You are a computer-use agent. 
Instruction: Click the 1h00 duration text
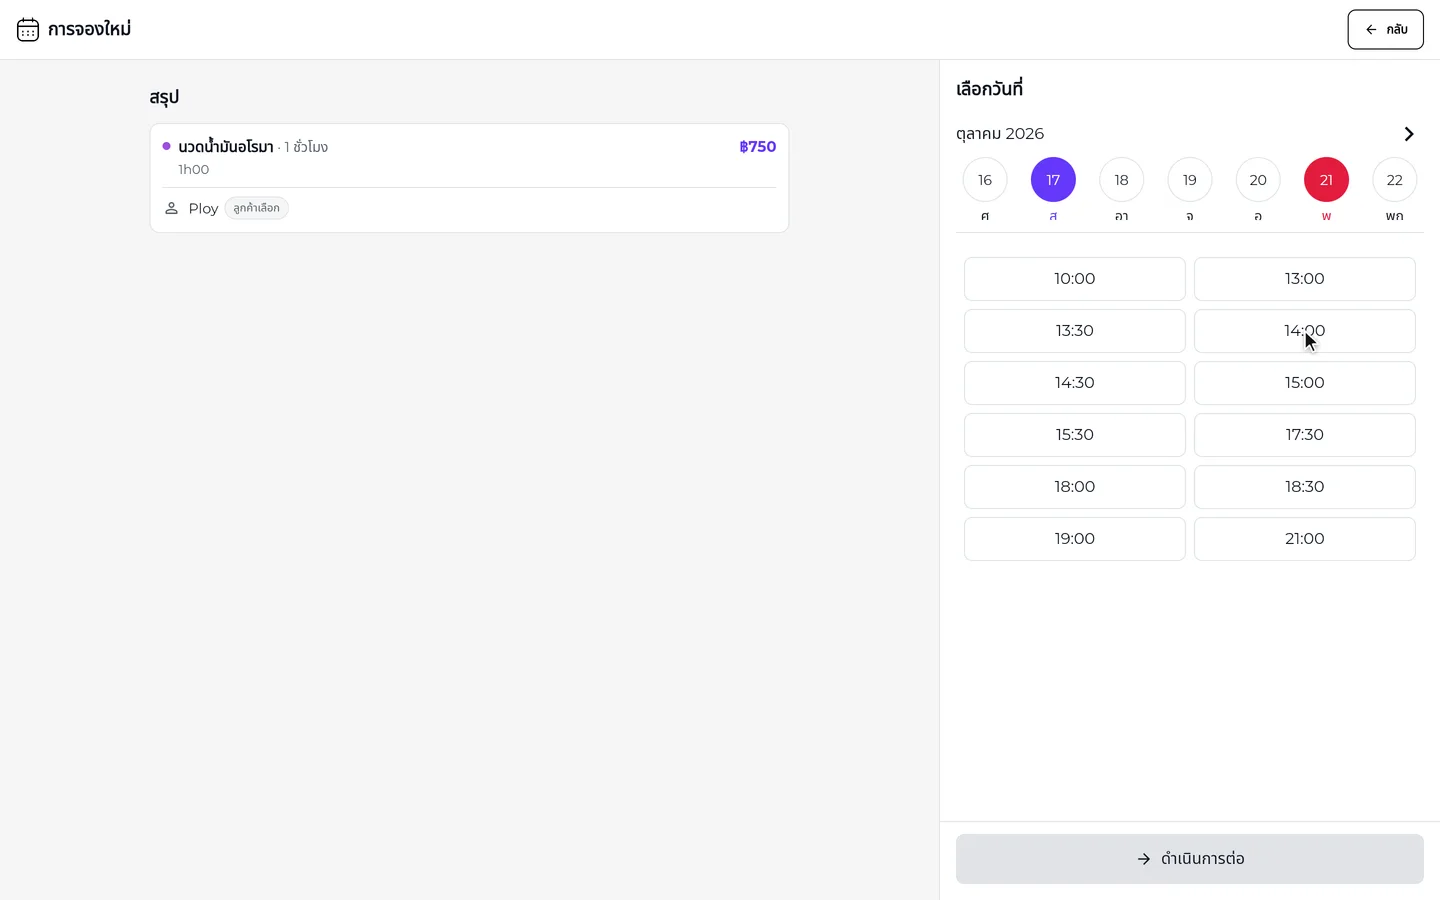tap(193, 169)
